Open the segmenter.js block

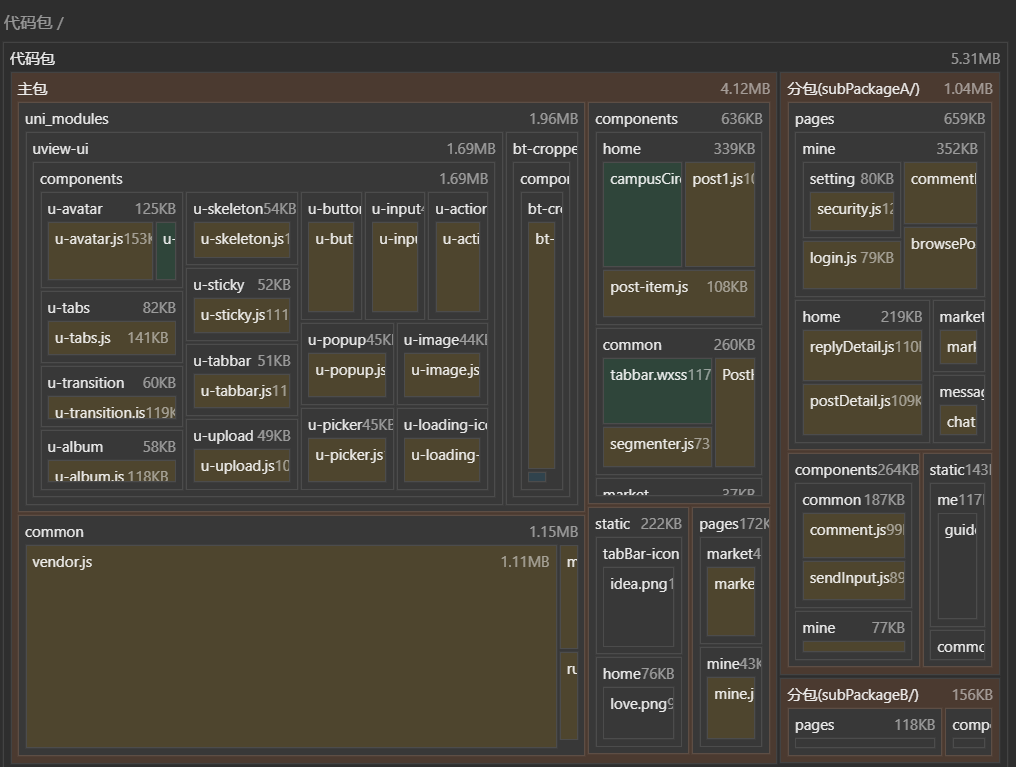coord(657,447)
